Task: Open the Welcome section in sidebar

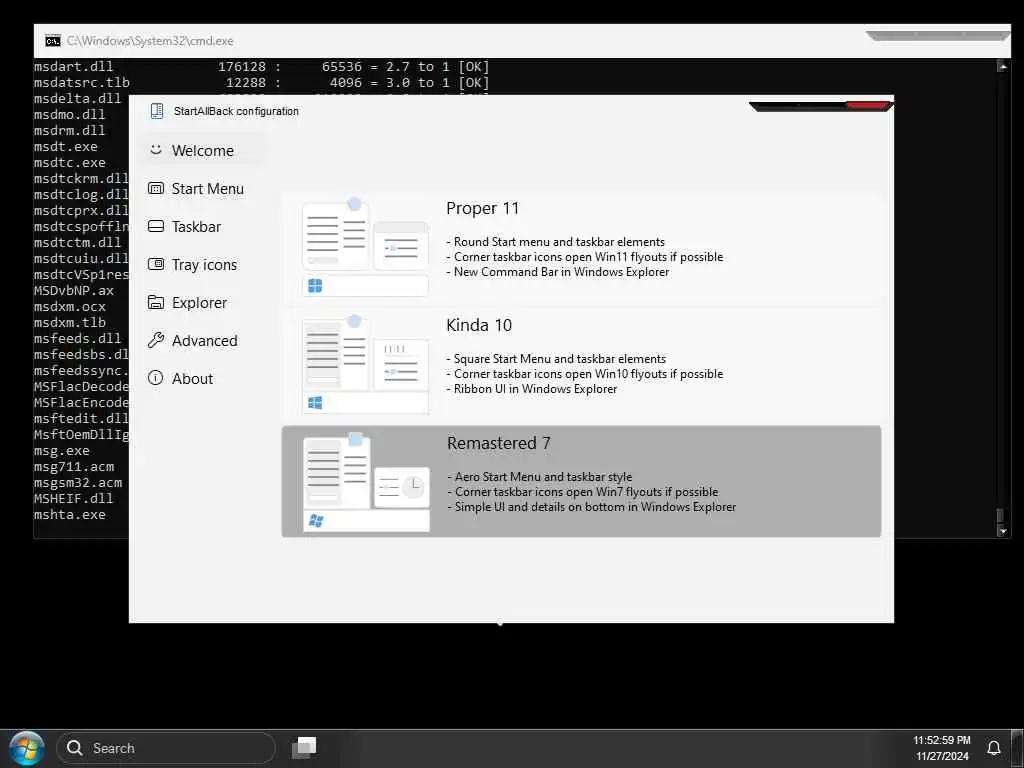Action: tap(204, 150)
